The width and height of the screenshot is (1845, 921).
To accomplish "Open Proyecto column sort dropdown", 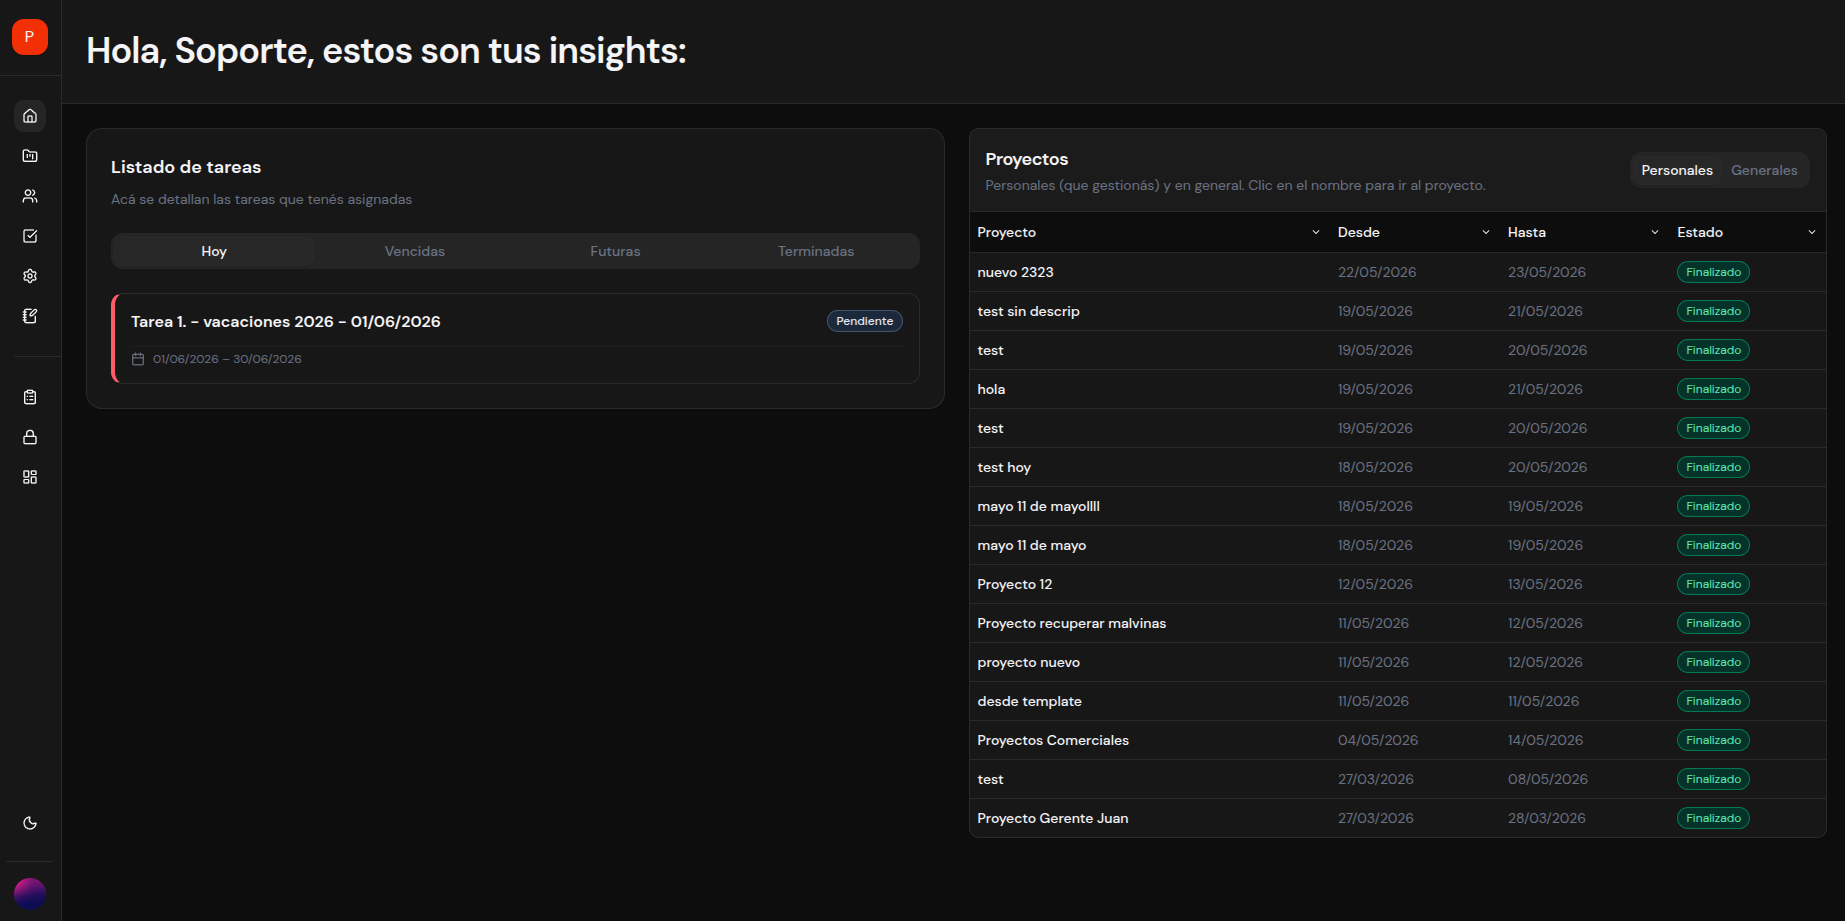I will (1316, 232).
